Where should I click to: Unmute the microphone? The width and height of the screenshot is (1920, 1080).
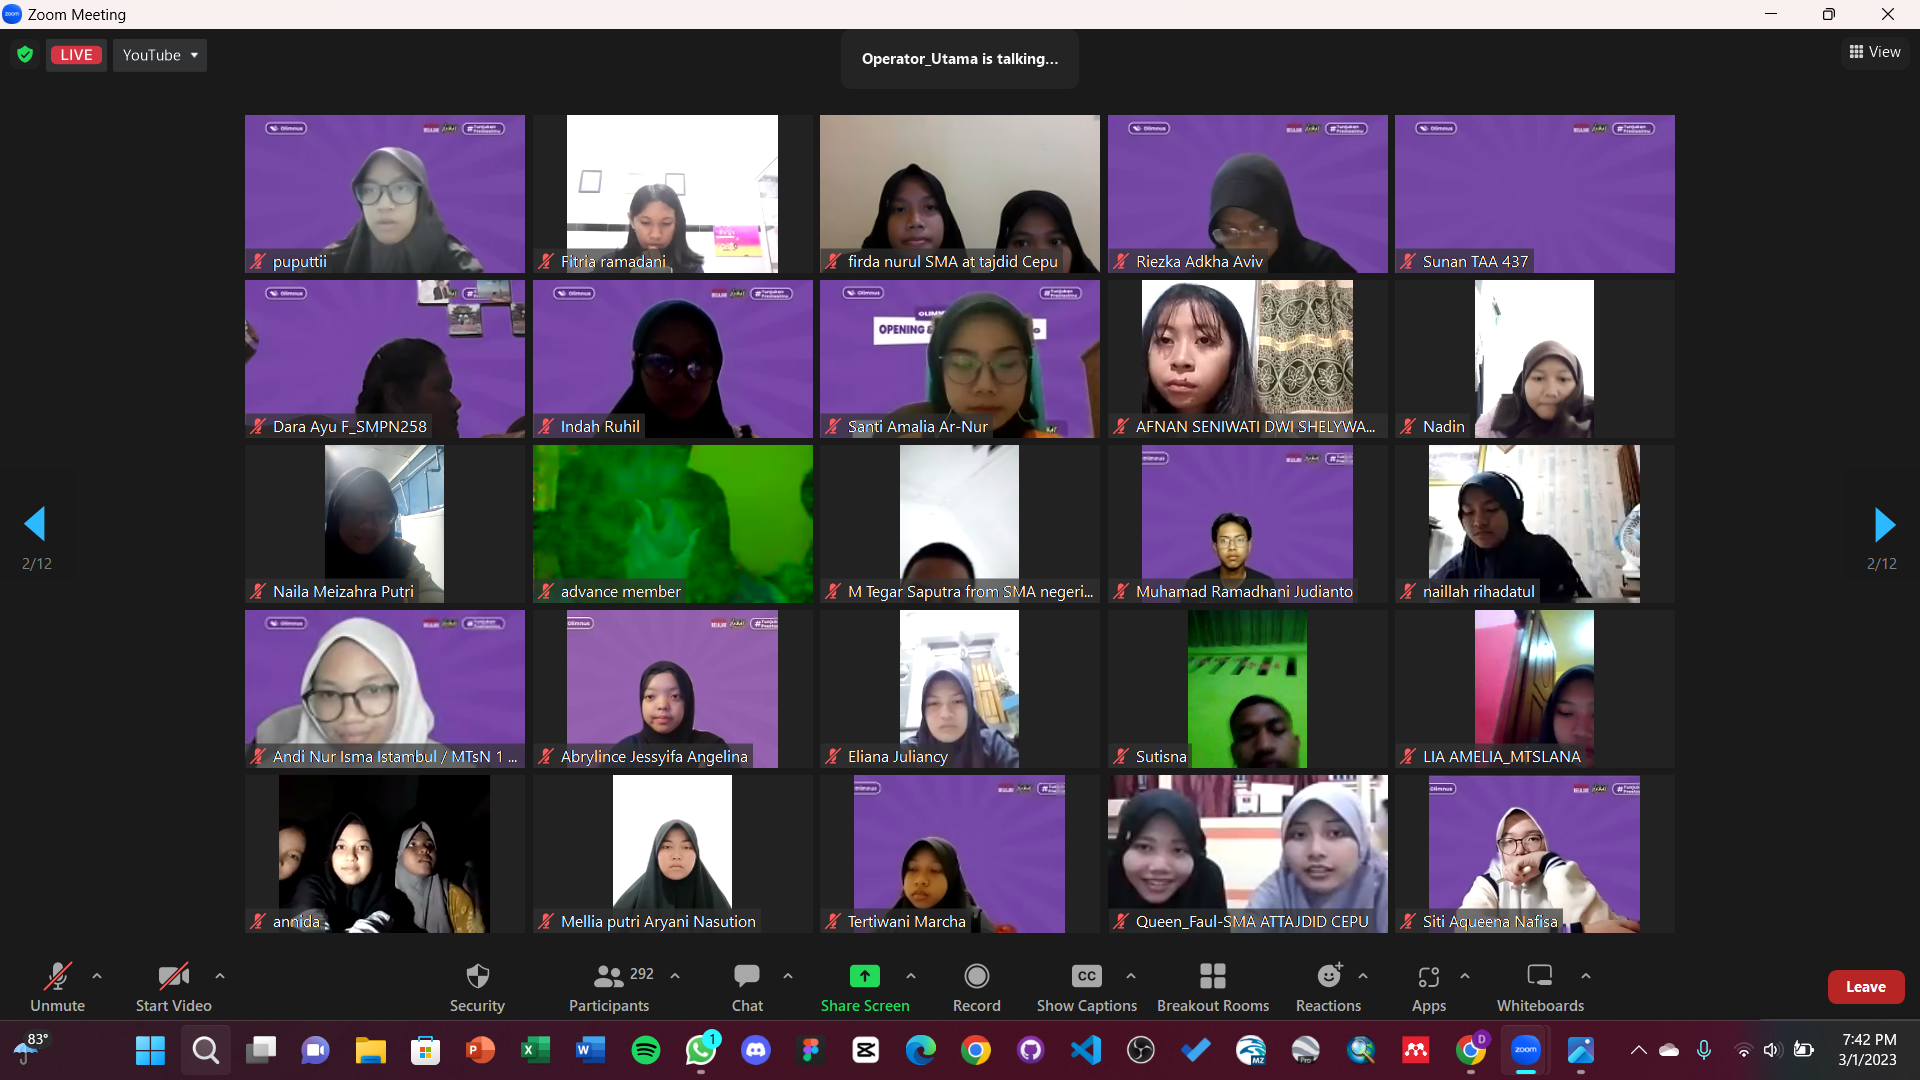coord(57,986)
